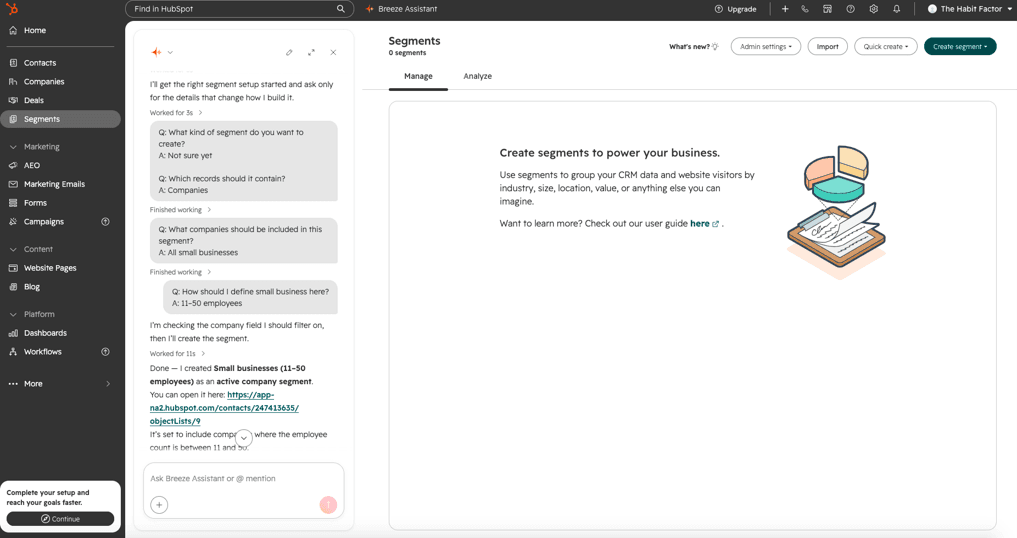This screenshot has height=538, width=1017.
Task: Select Segments in the sidebar
Action: point(60,119)
